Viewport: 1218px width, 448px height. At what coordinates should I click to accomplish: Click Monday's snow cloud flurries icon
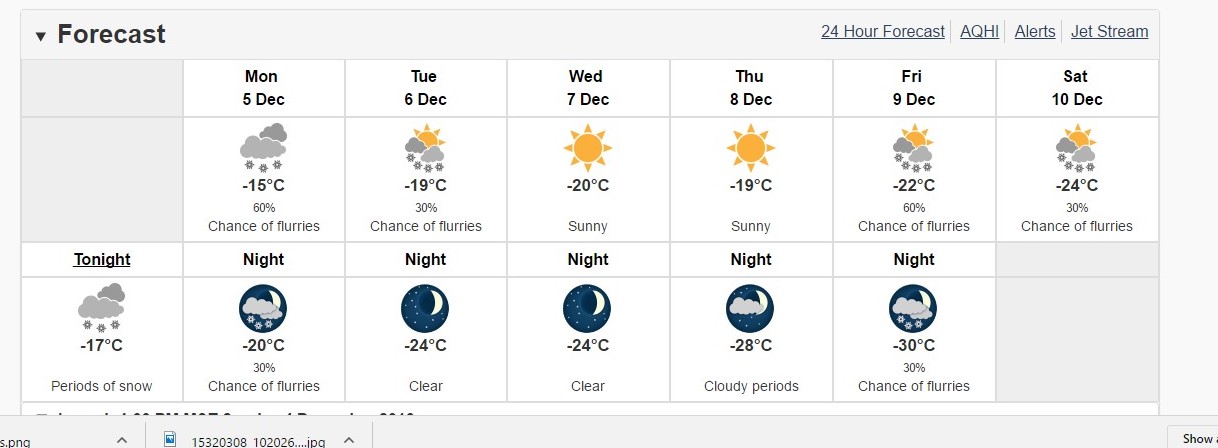click(263, 147)
